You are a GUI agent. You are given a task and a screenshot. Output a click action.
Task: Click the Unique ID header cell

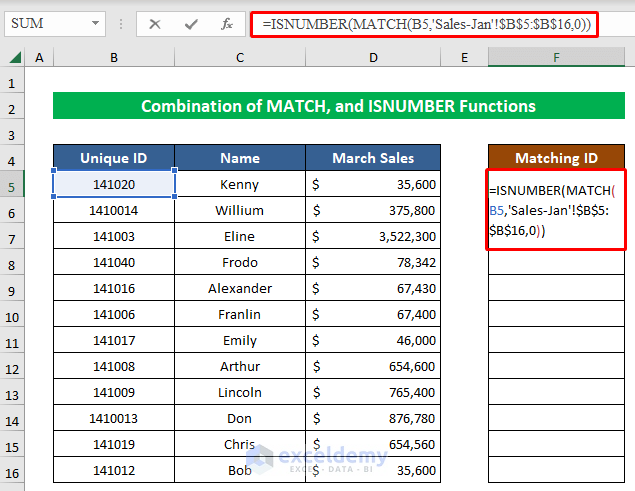[114, 158]
